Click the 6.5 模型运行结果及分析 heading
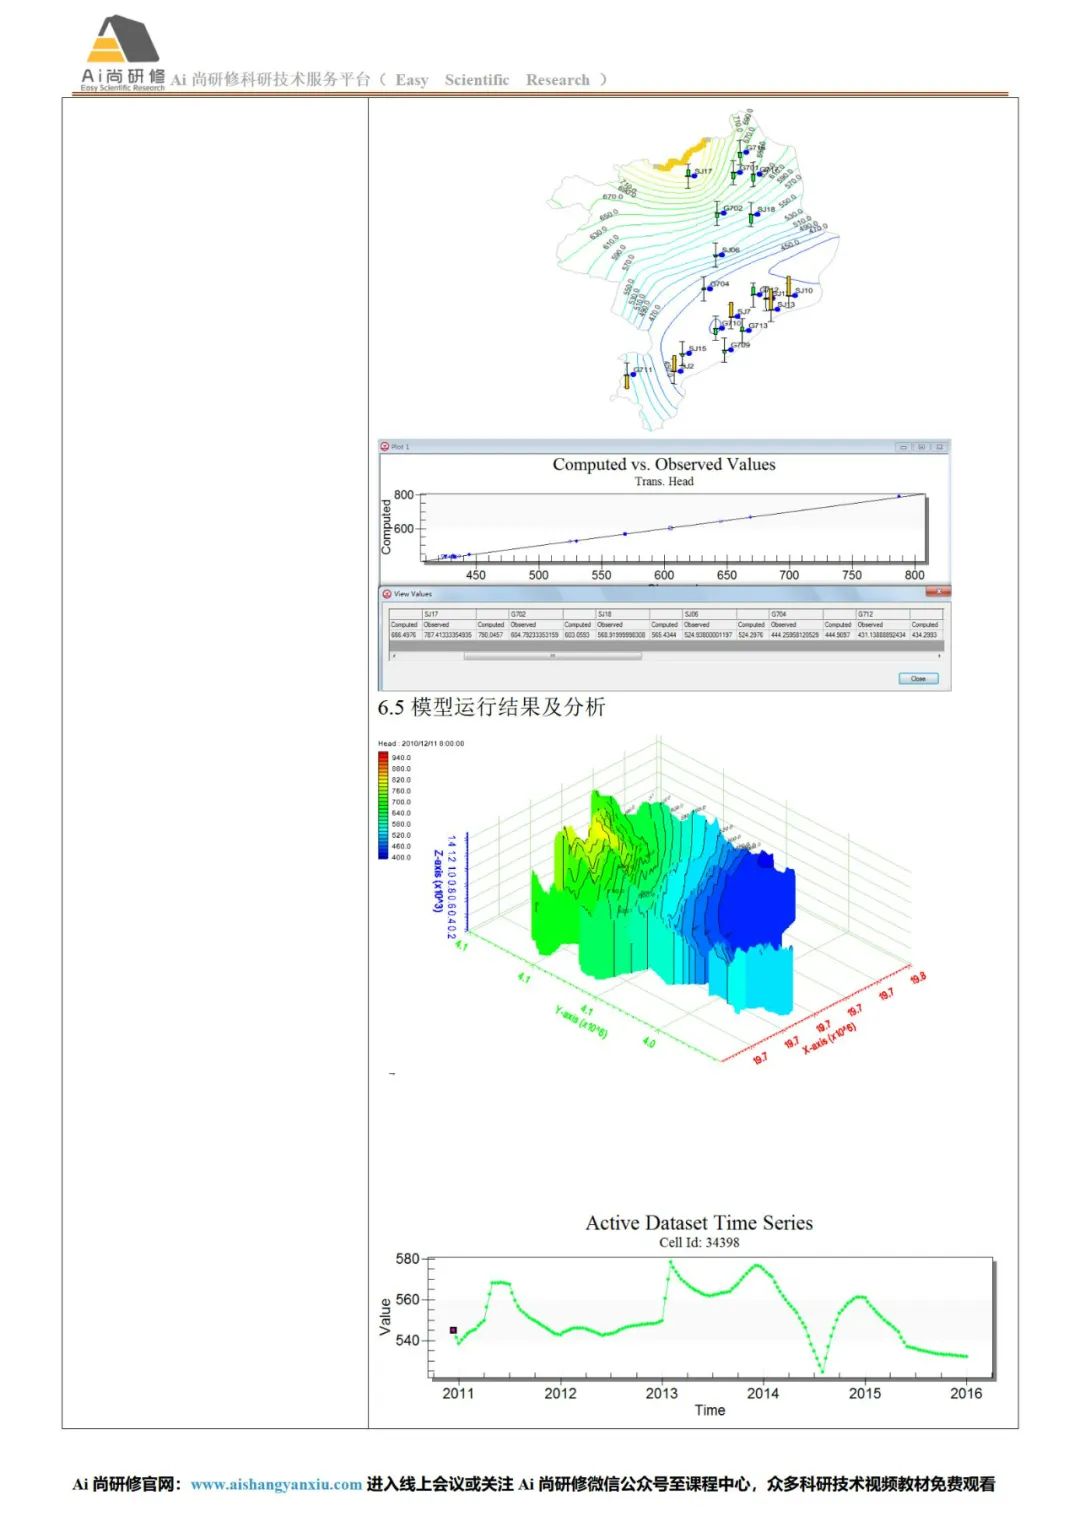 tap(491, 707)
